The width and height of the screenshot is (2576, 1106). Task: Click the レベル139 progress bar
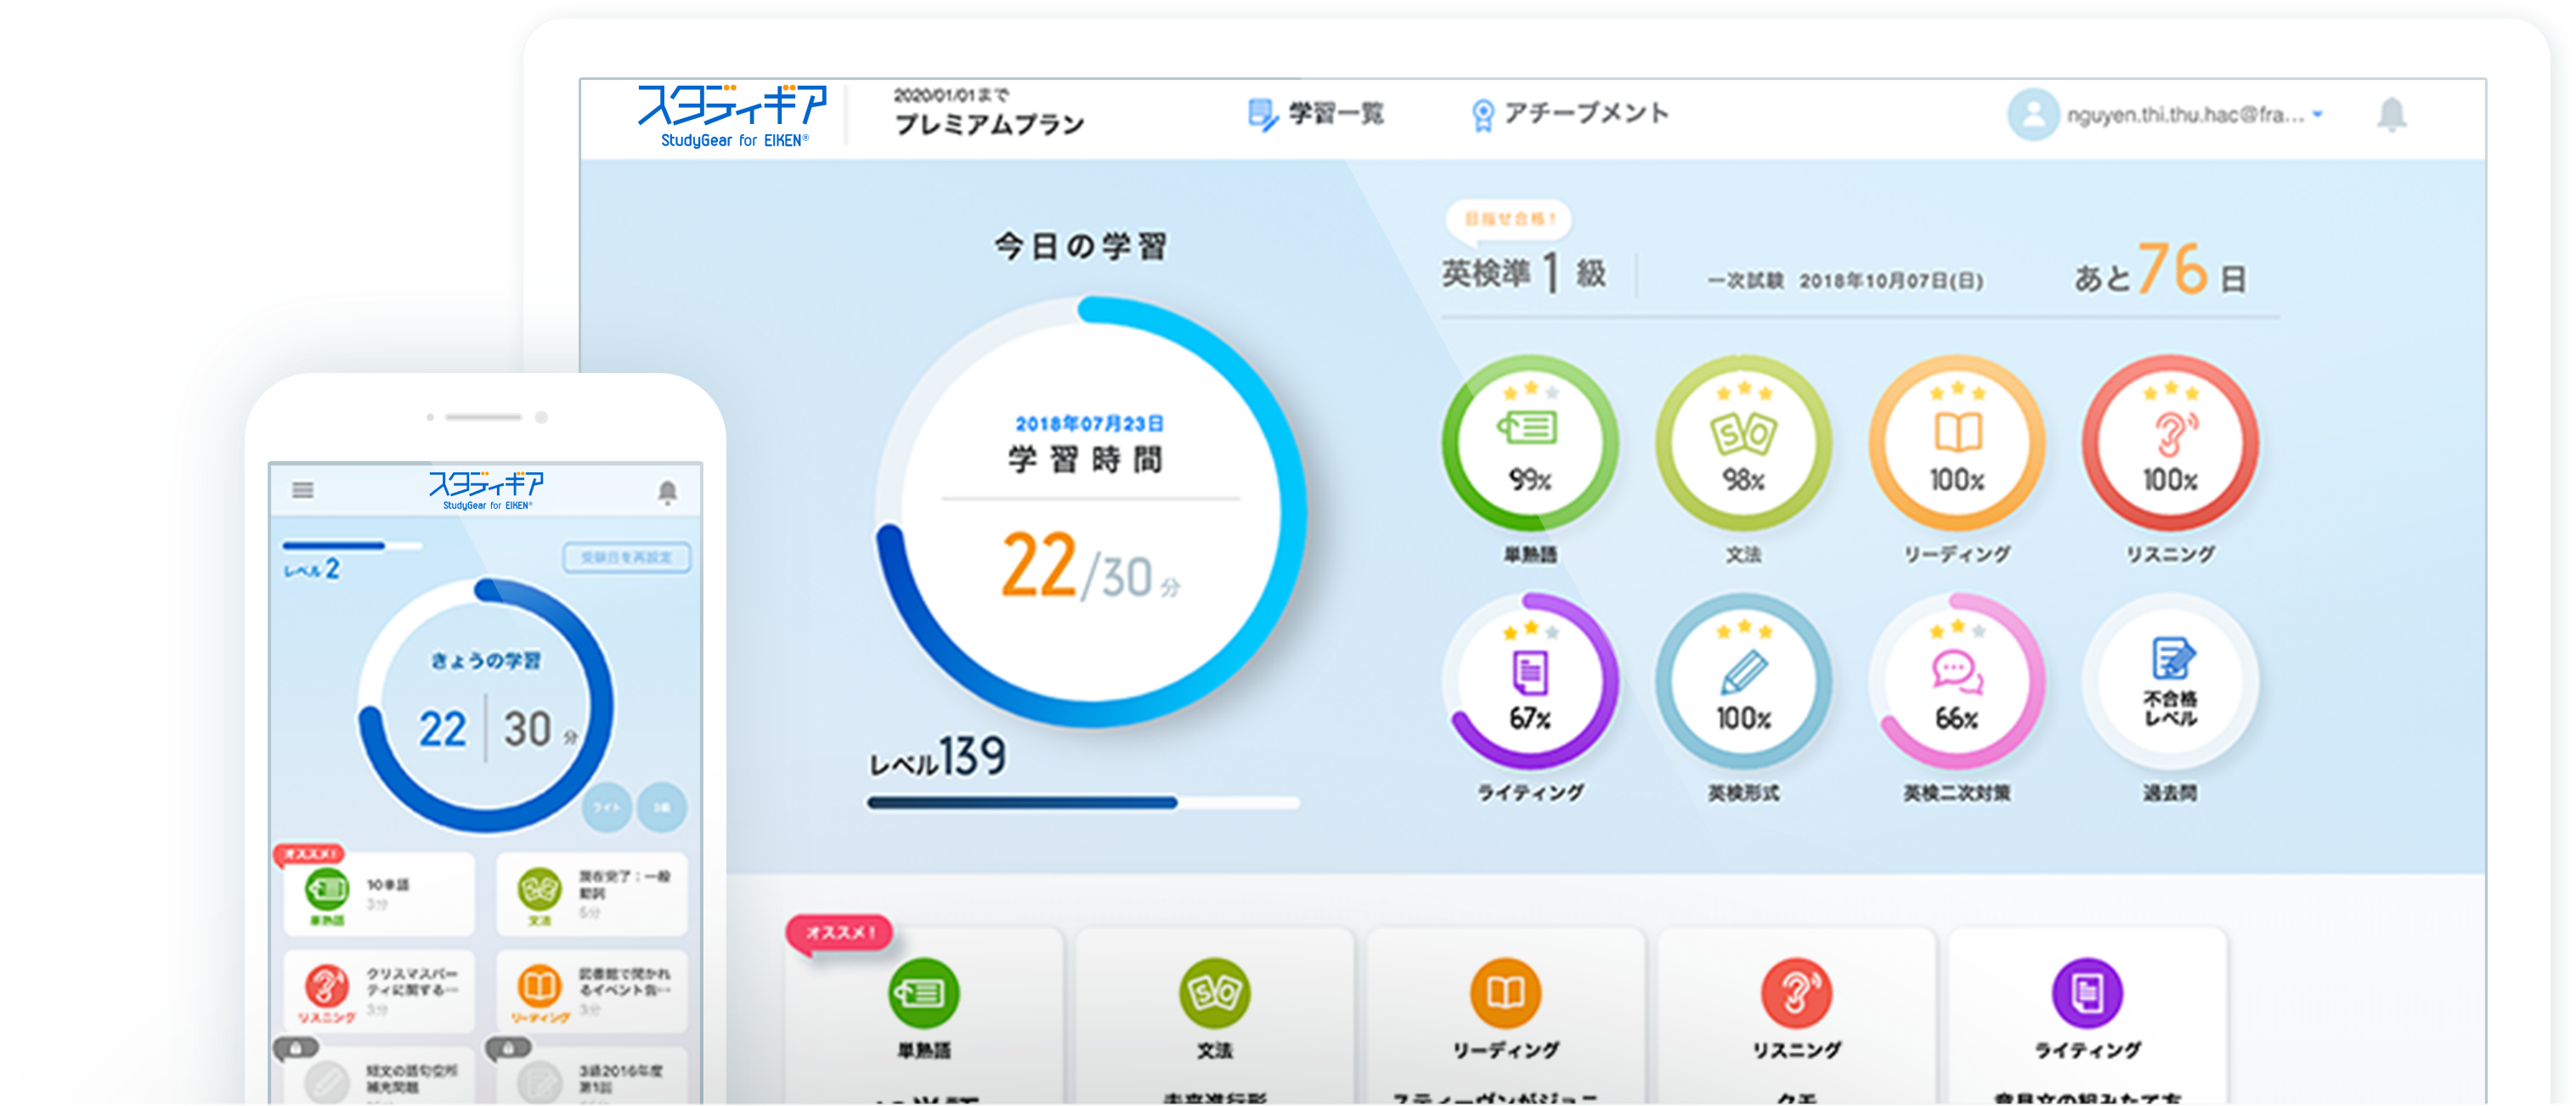tap(1084, 802)
